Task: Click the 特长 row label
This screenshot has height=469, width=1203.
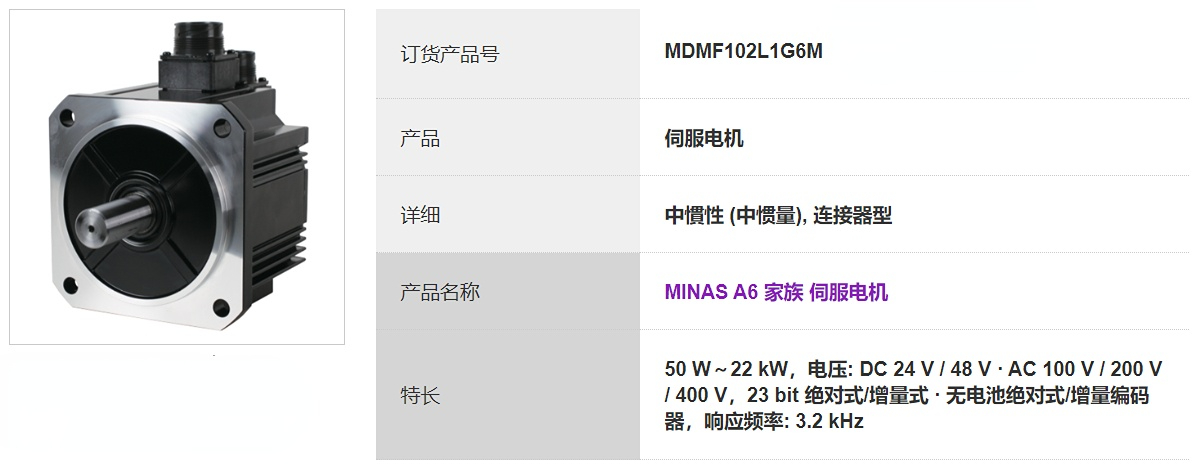Action: (x=420, y=396)
